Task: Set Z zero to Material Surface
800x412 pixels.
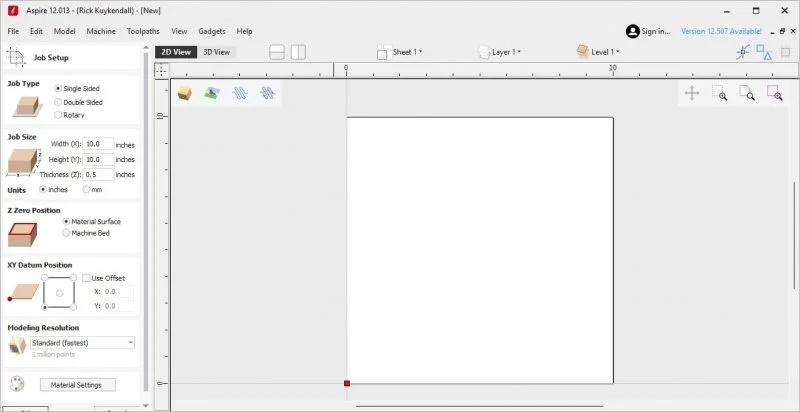Action: [92, 221]
